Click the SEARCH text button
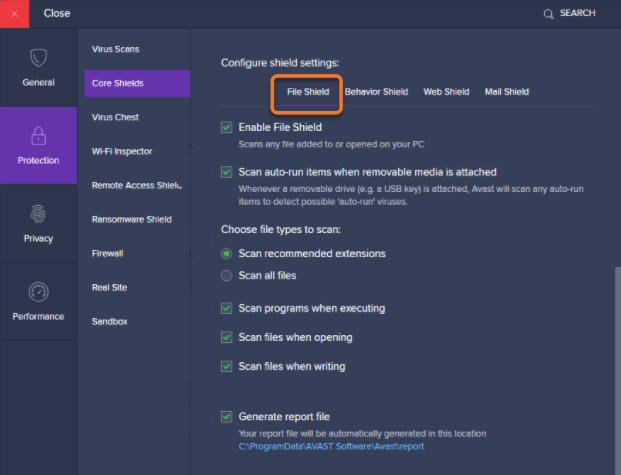 point(577,13)
